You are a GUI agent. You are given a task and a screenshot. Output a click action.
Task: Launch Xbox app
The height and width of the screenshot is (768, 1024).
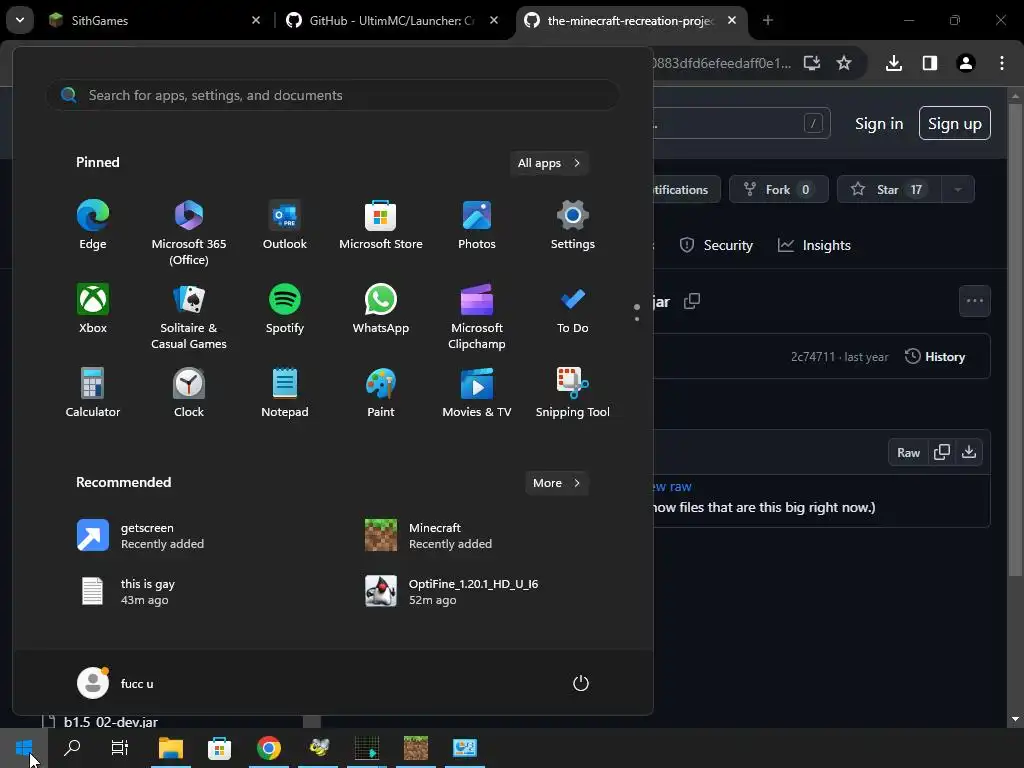pyautogui.click(x=93, y=309)
